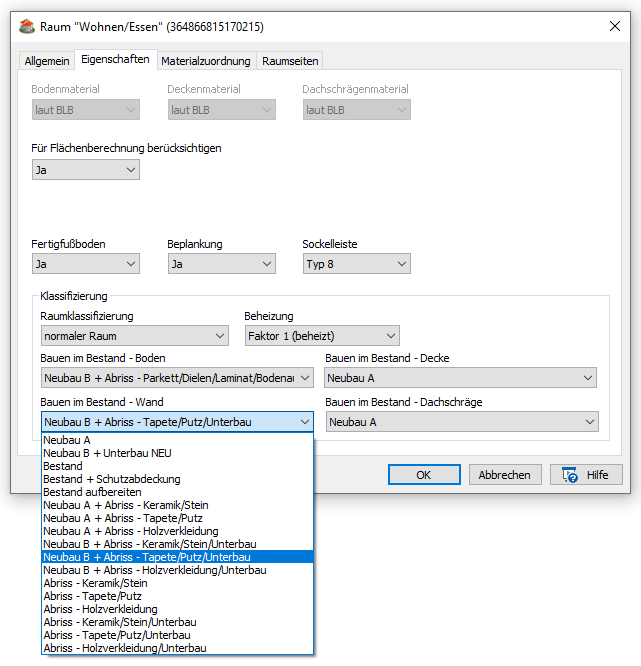The image size is (641, 666).
Task: Switch to the Raumseiten tab
Action: [290, 61]
